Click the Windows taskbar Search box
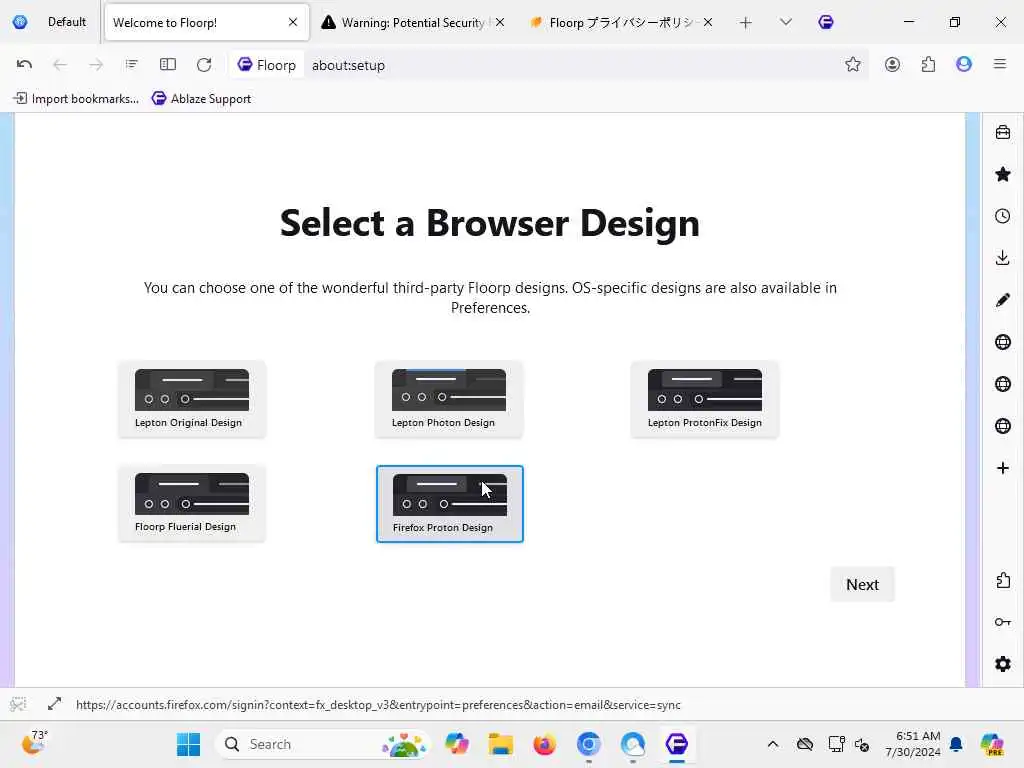This screenshot has height=768, width=1024. click(x=323, y=744)
